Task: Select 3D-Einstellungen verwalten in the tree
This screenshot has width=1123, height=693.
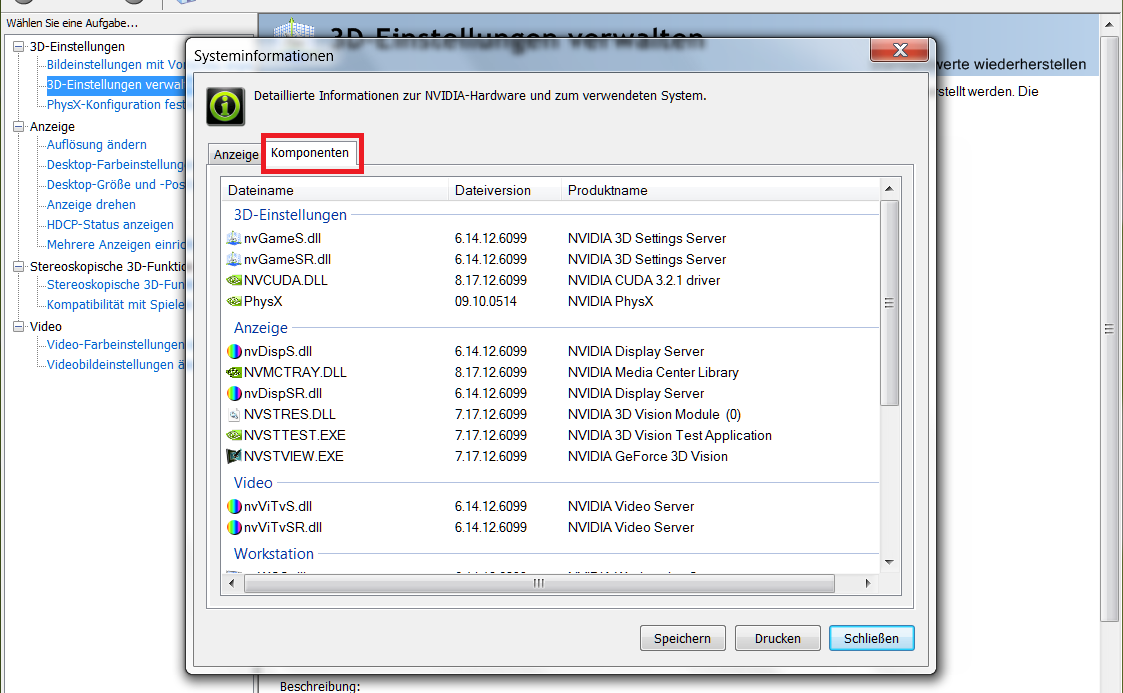Action: (x=115, y=84)
